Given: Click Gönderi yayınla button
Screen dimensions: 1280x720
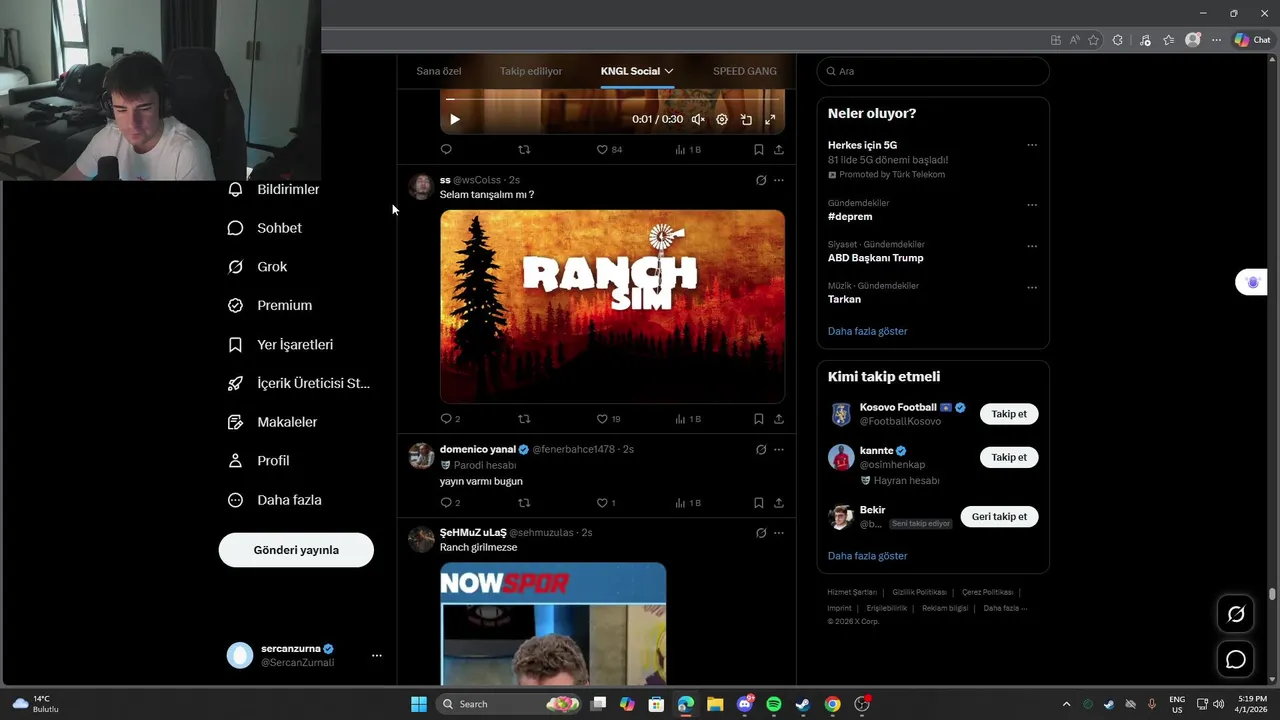Looking at the screenshot, I should pos(296,550).
